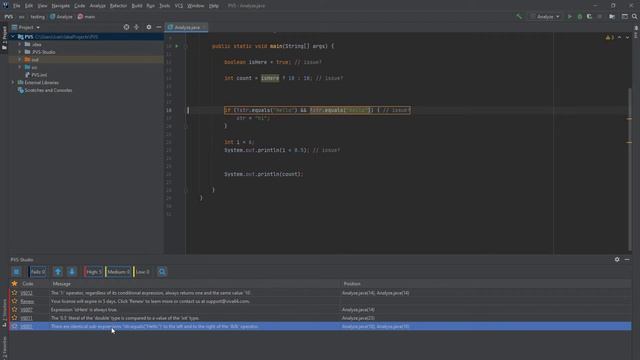Viewport: 640px width, 360px height.
Task: Click the expand all icon in Project panel
Action: (x=137, y=27)
